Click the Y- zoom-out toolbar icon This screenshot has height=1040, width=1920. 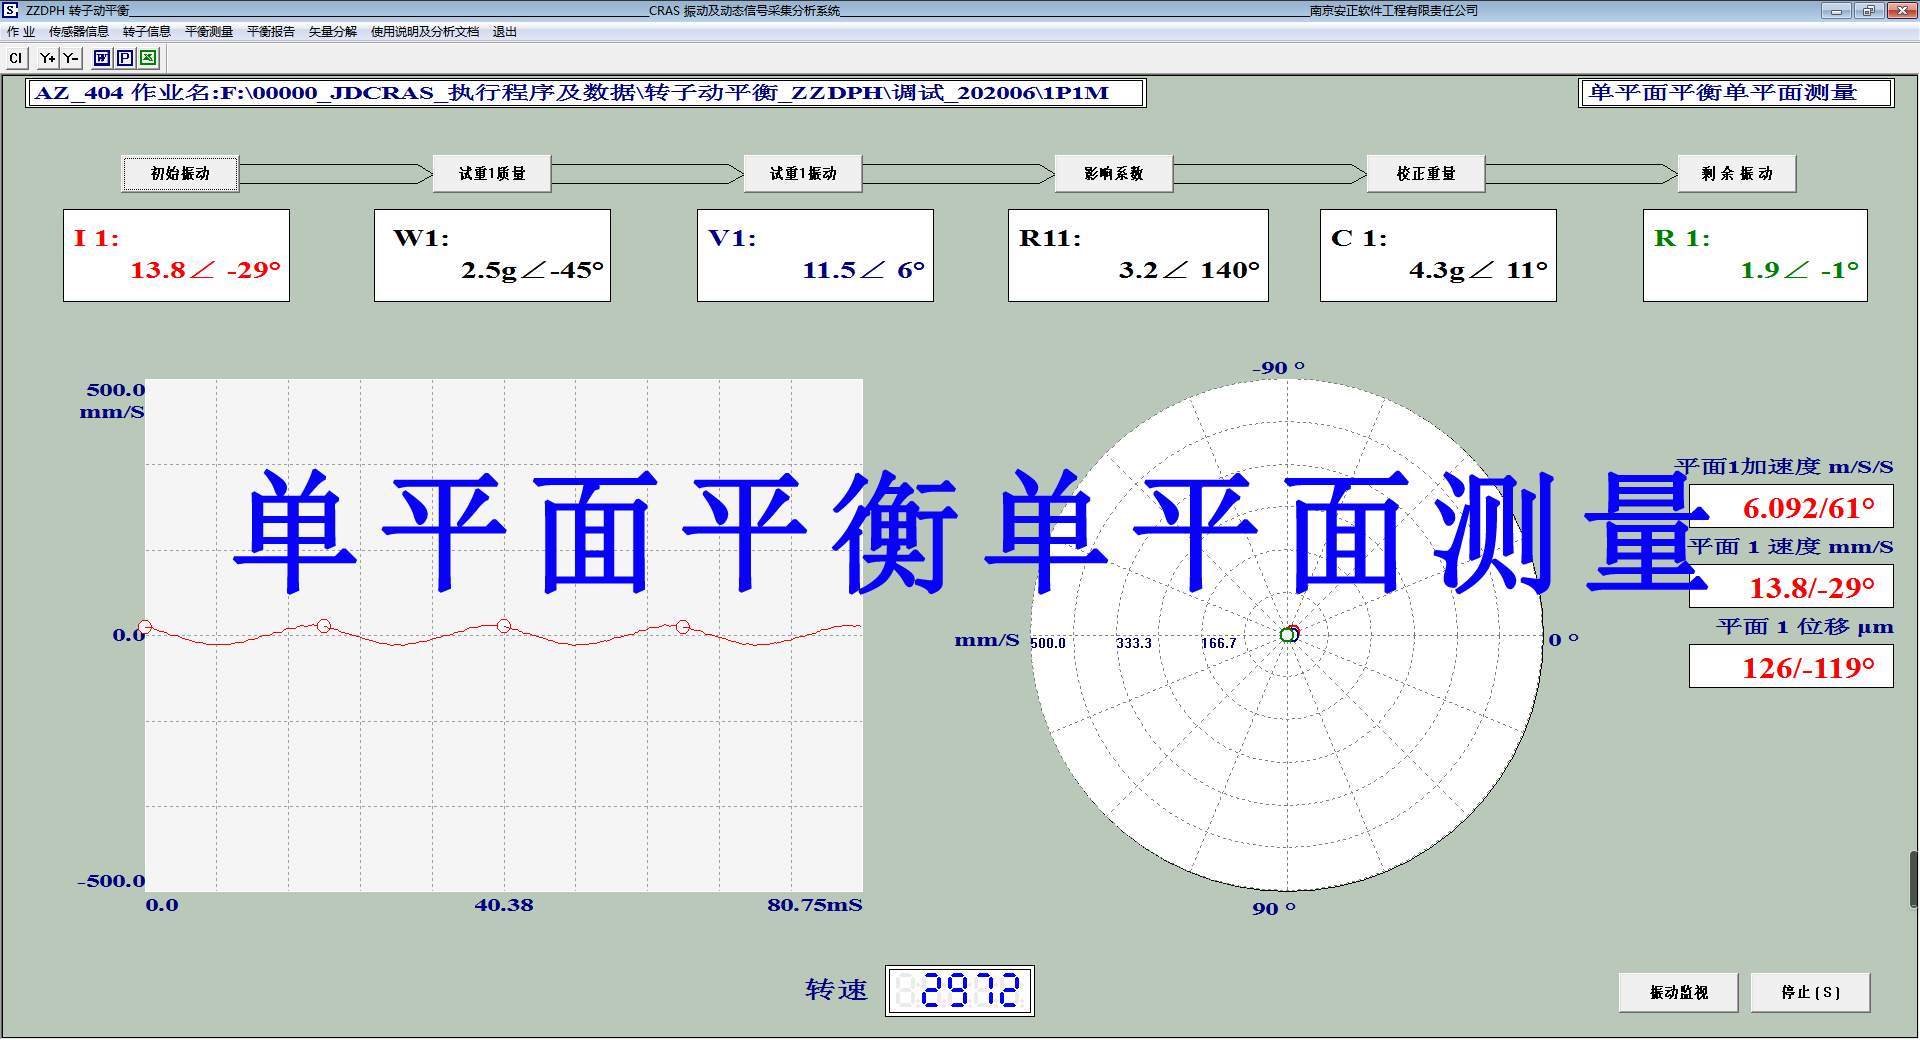click(70, 58)
